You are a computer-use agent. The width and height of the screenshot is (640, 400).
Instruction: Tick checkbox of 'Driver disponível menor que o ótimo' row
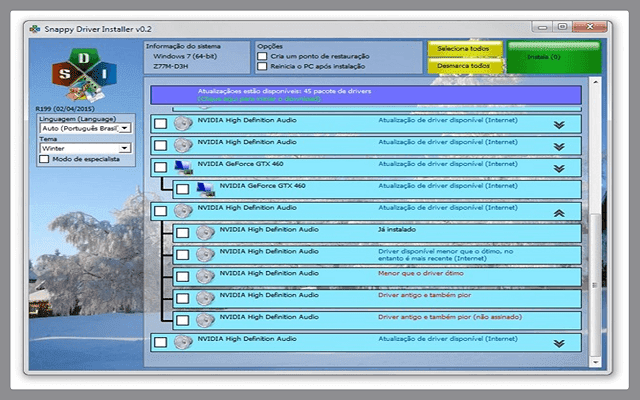[182, 255]
